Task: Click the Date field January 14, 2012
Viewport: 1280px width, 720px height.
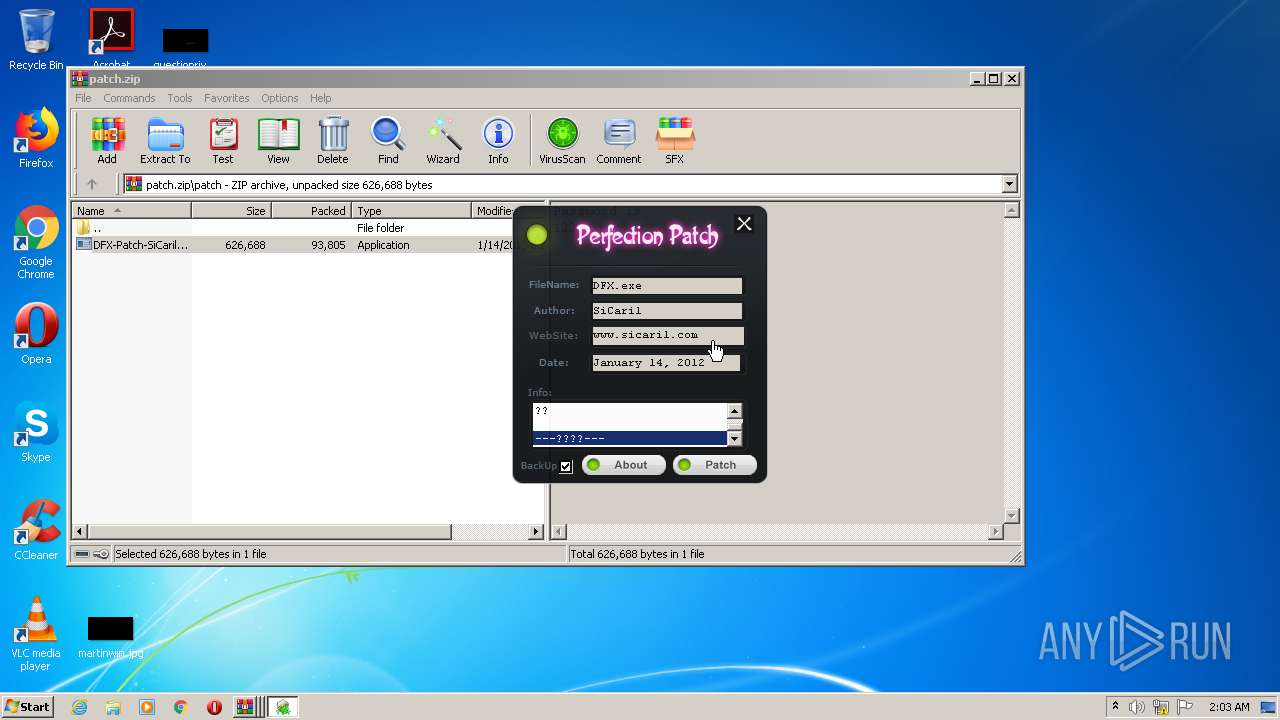Action: [x=666, y=363]
